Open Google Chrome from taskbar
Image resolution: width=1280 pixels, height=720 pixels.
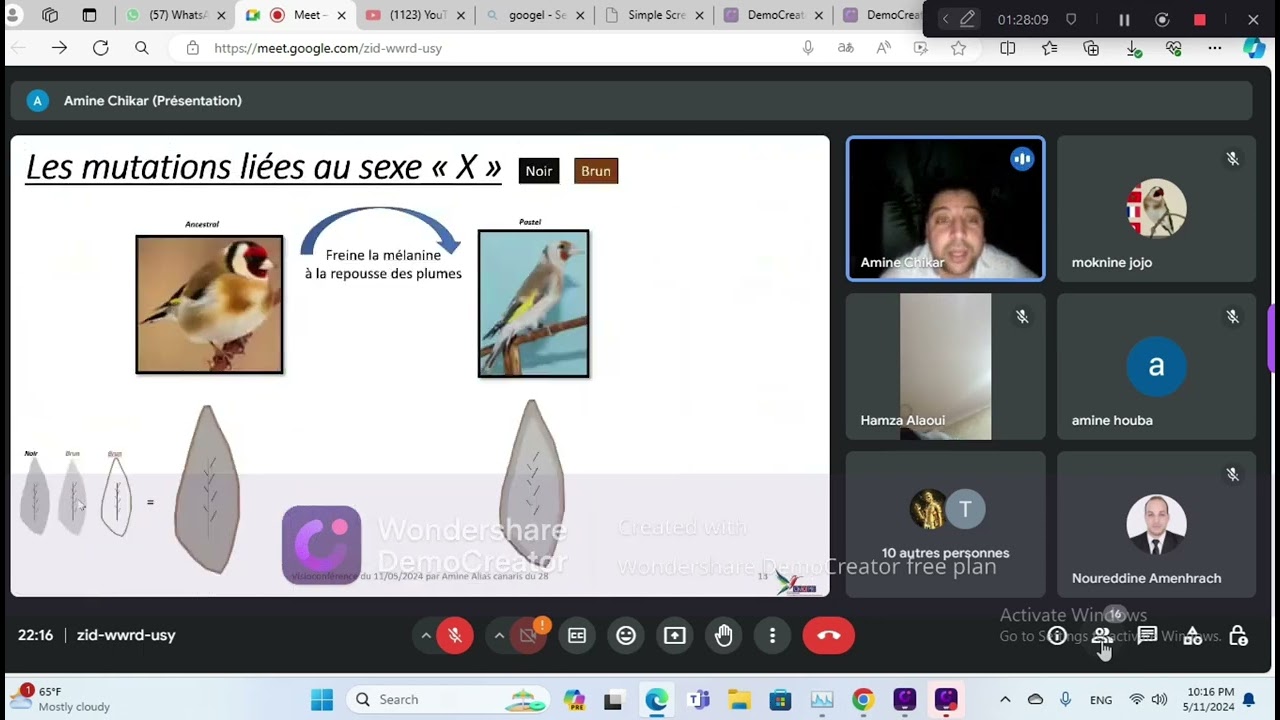pos(863,699)
